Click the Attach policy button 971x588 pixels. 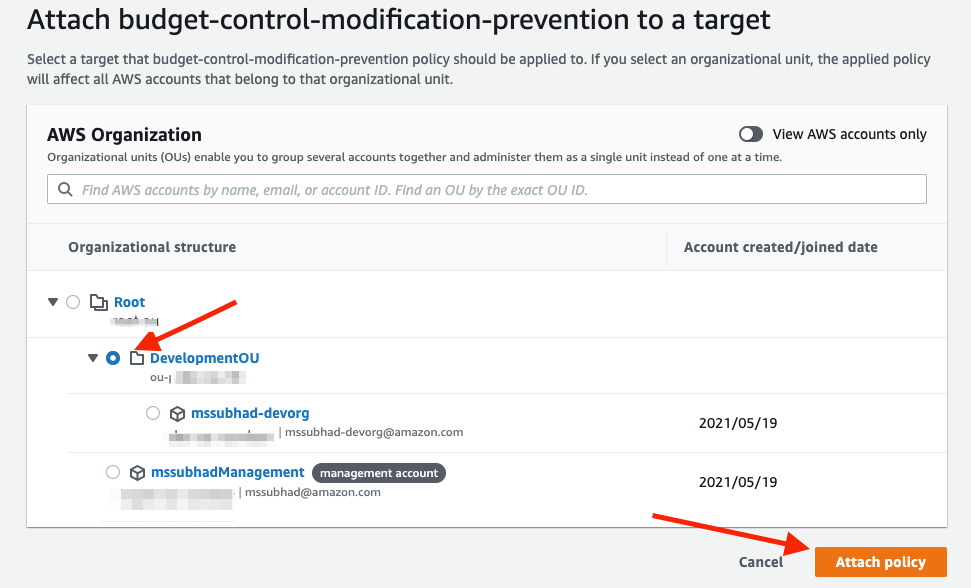(880, 562)
